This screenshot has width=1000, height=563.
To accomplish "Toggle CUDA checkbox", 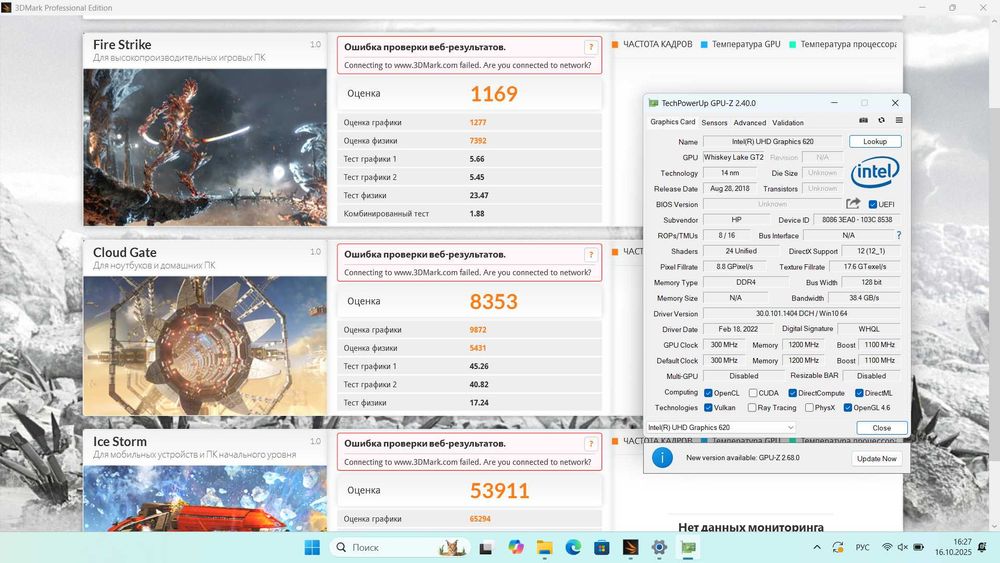I will [x=753, y=393].
